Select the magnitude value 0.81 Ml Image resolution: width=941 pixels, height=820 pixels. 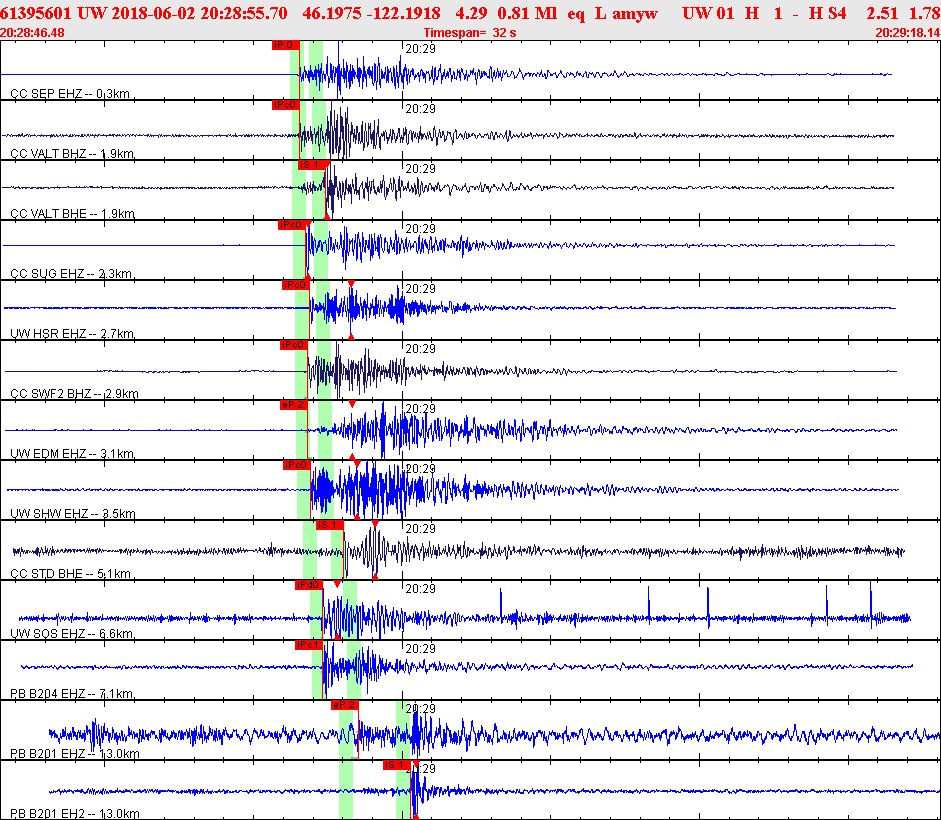[x=527, y=13]
